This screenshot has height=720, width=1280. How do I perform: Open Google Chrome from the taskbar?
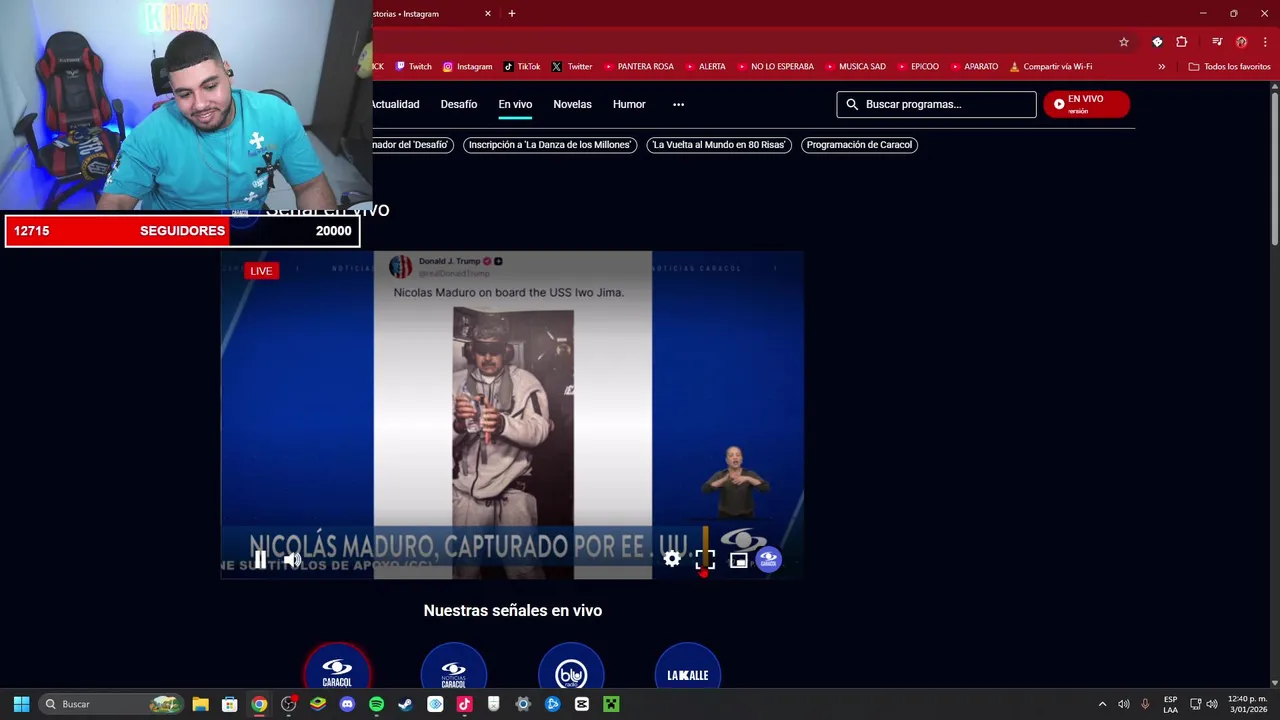point(259,704)
